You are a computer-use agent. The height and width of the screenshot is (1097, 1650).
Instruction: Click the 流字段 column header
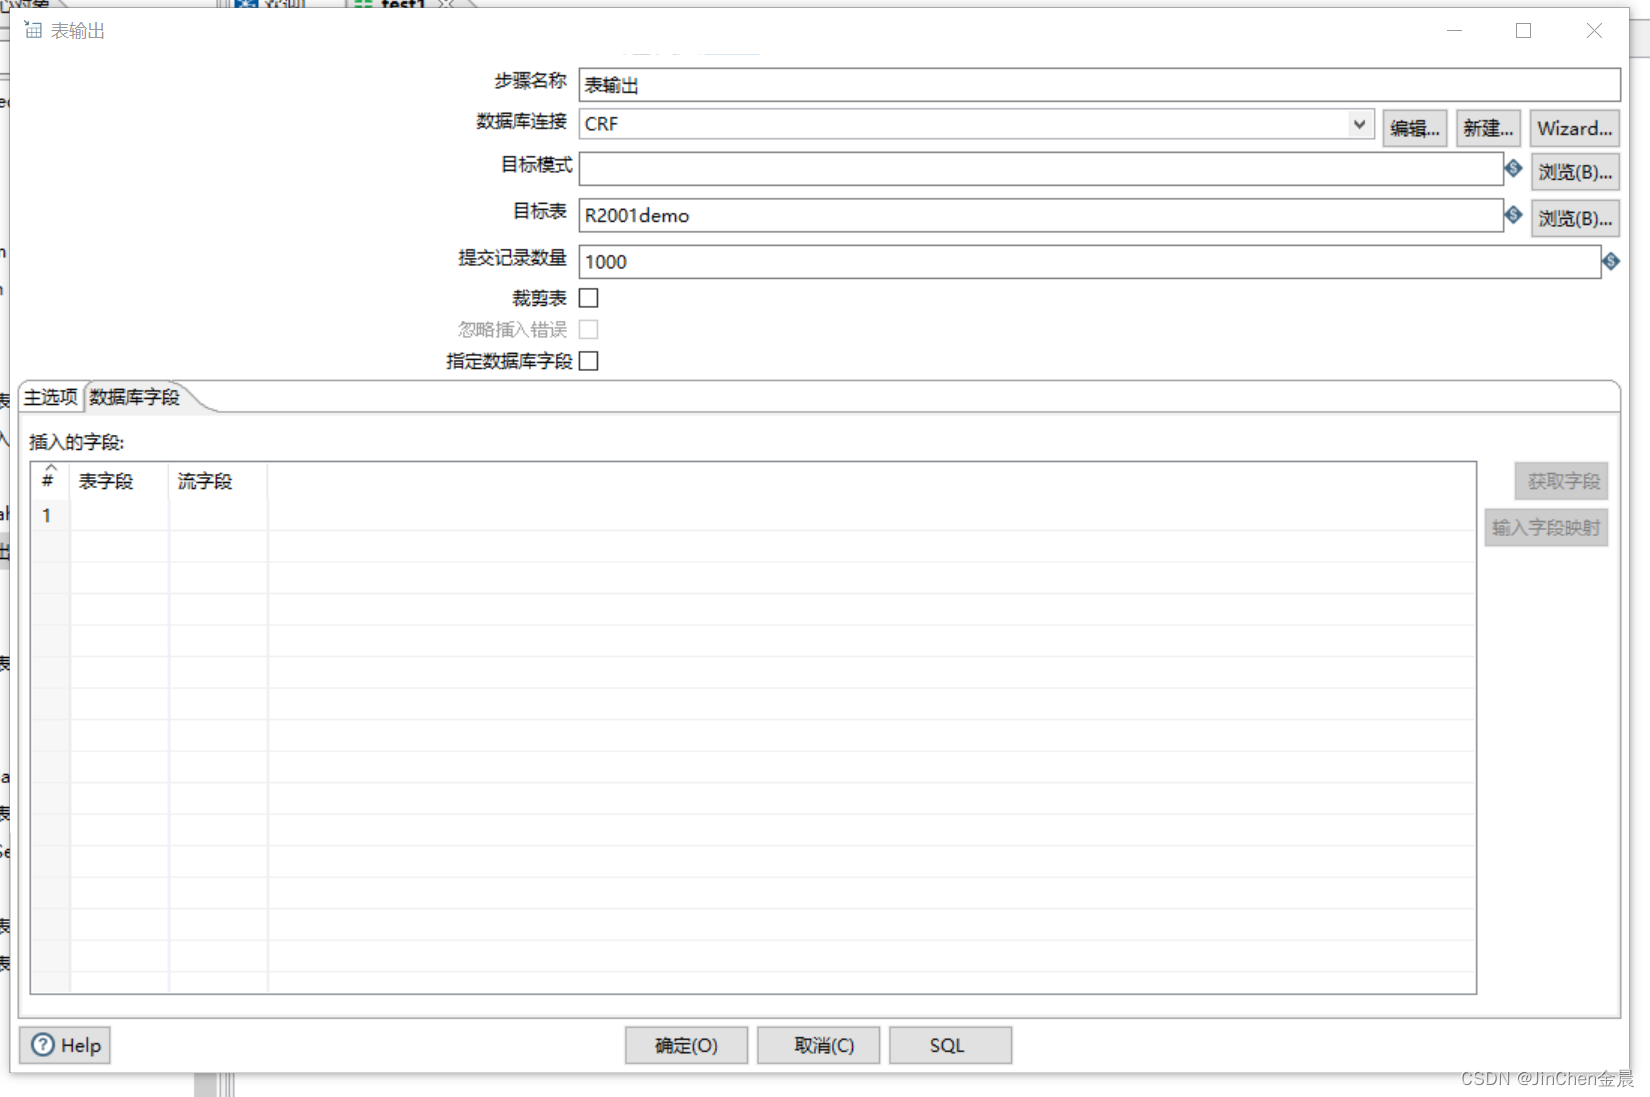tap(218, 481)
